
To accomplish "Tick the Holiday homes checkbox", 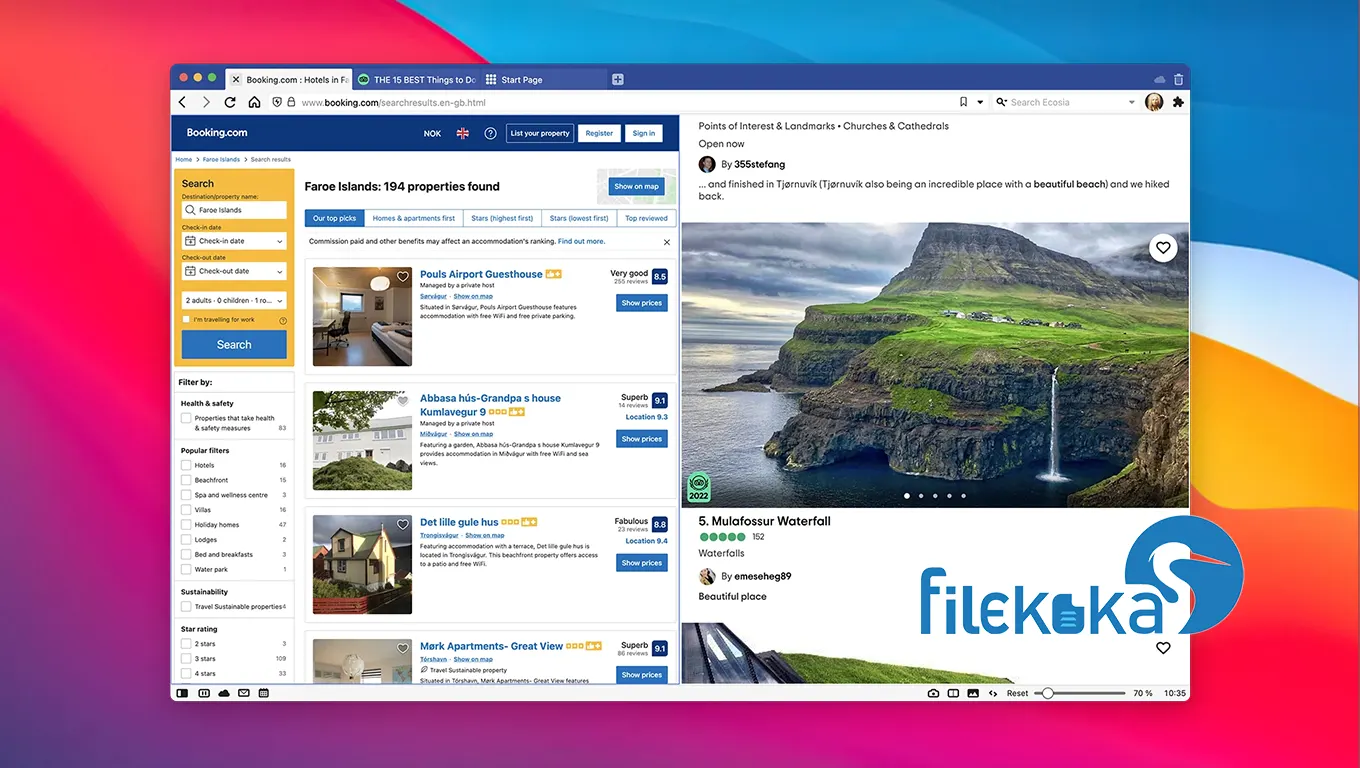I will [186, 525].
